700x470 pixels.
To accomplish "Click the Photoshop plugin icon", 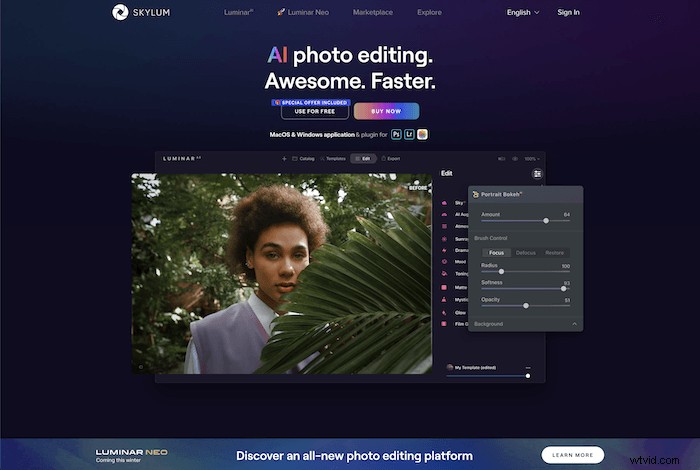I will [396, 134].
